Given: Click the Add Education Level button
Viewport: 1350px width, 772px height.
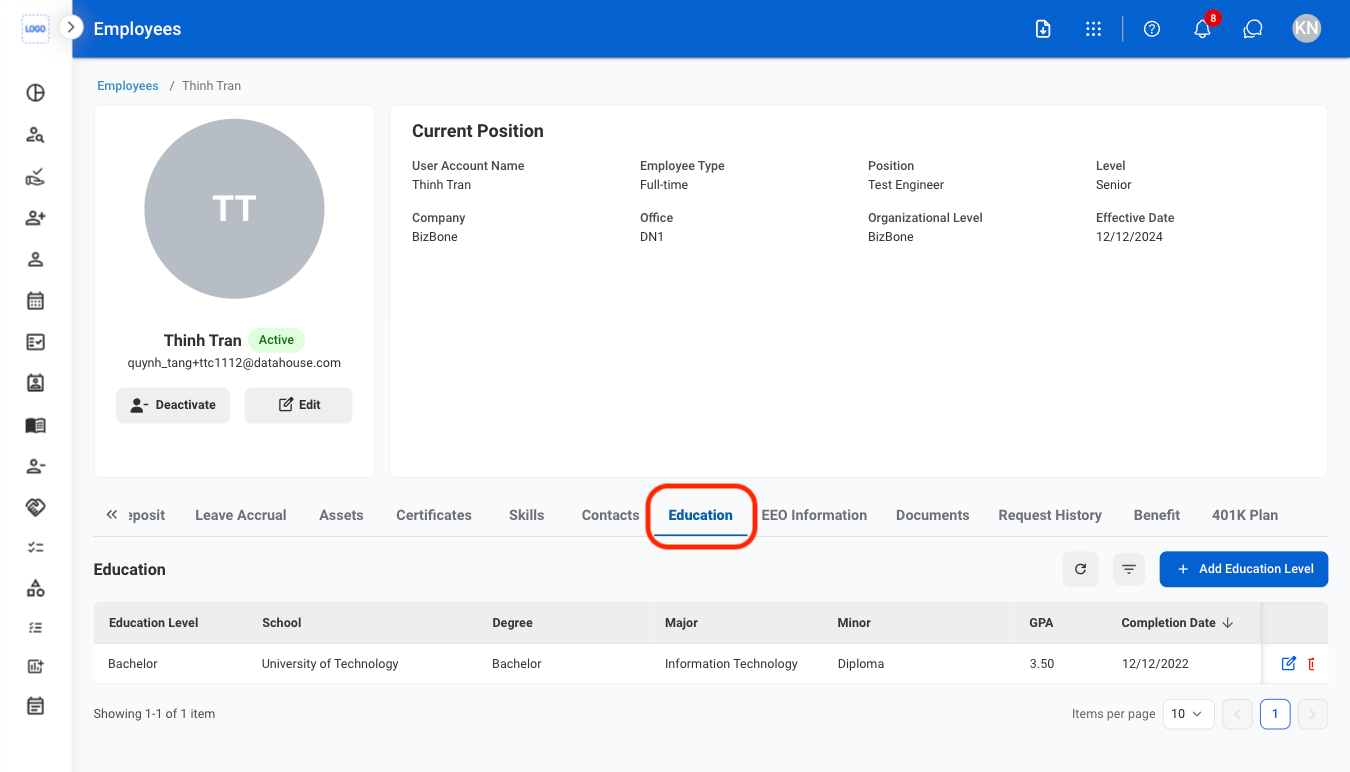Looking at the screenshot, I should pos(1244,569).
